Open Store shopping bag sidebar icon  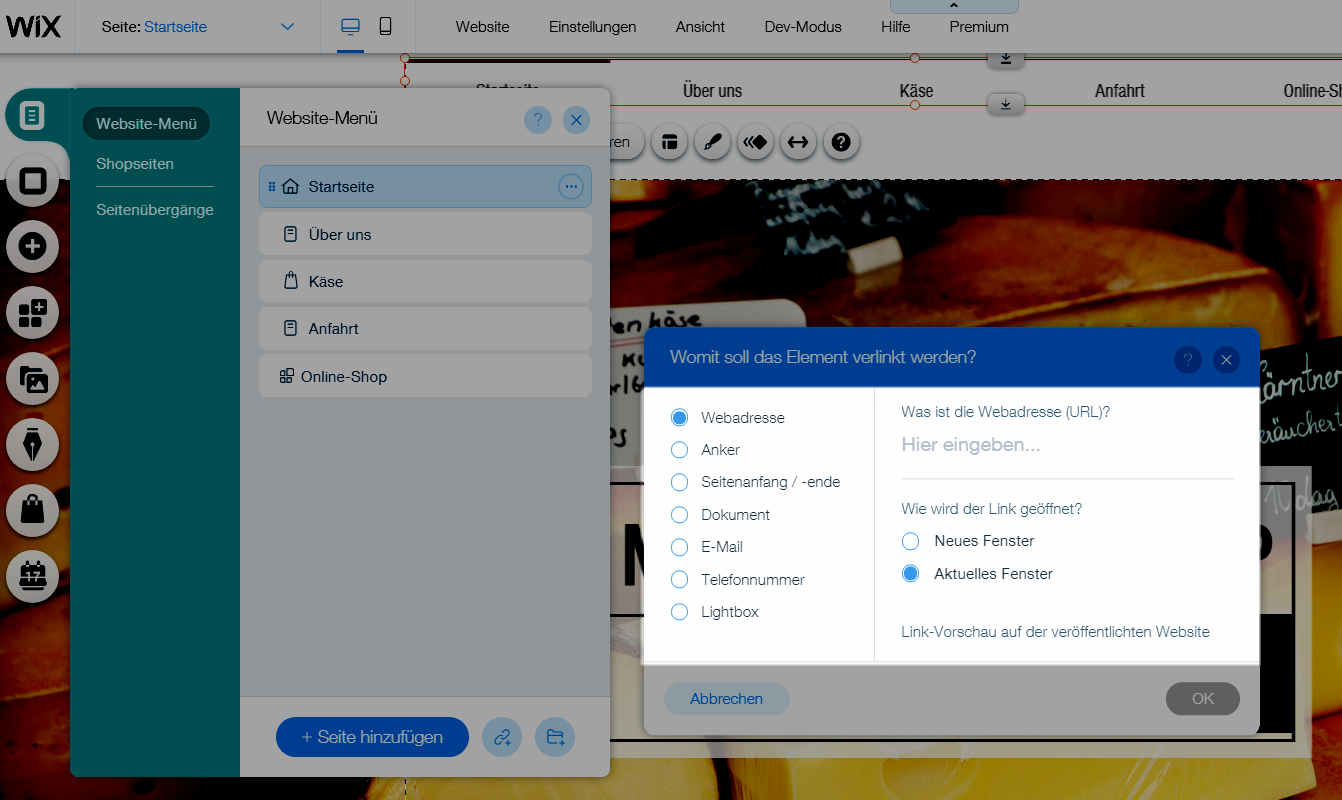pos(33,510)
